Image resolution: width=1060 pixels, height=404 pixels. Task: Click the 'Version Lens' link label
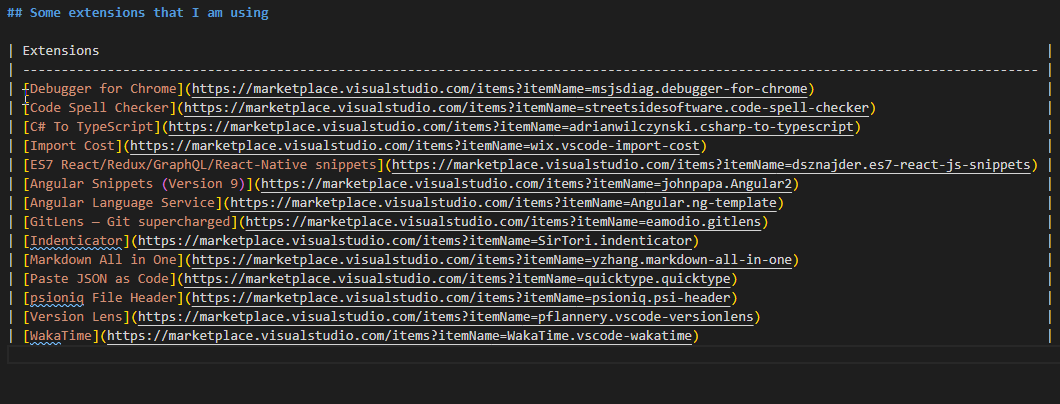pos(76,317)
